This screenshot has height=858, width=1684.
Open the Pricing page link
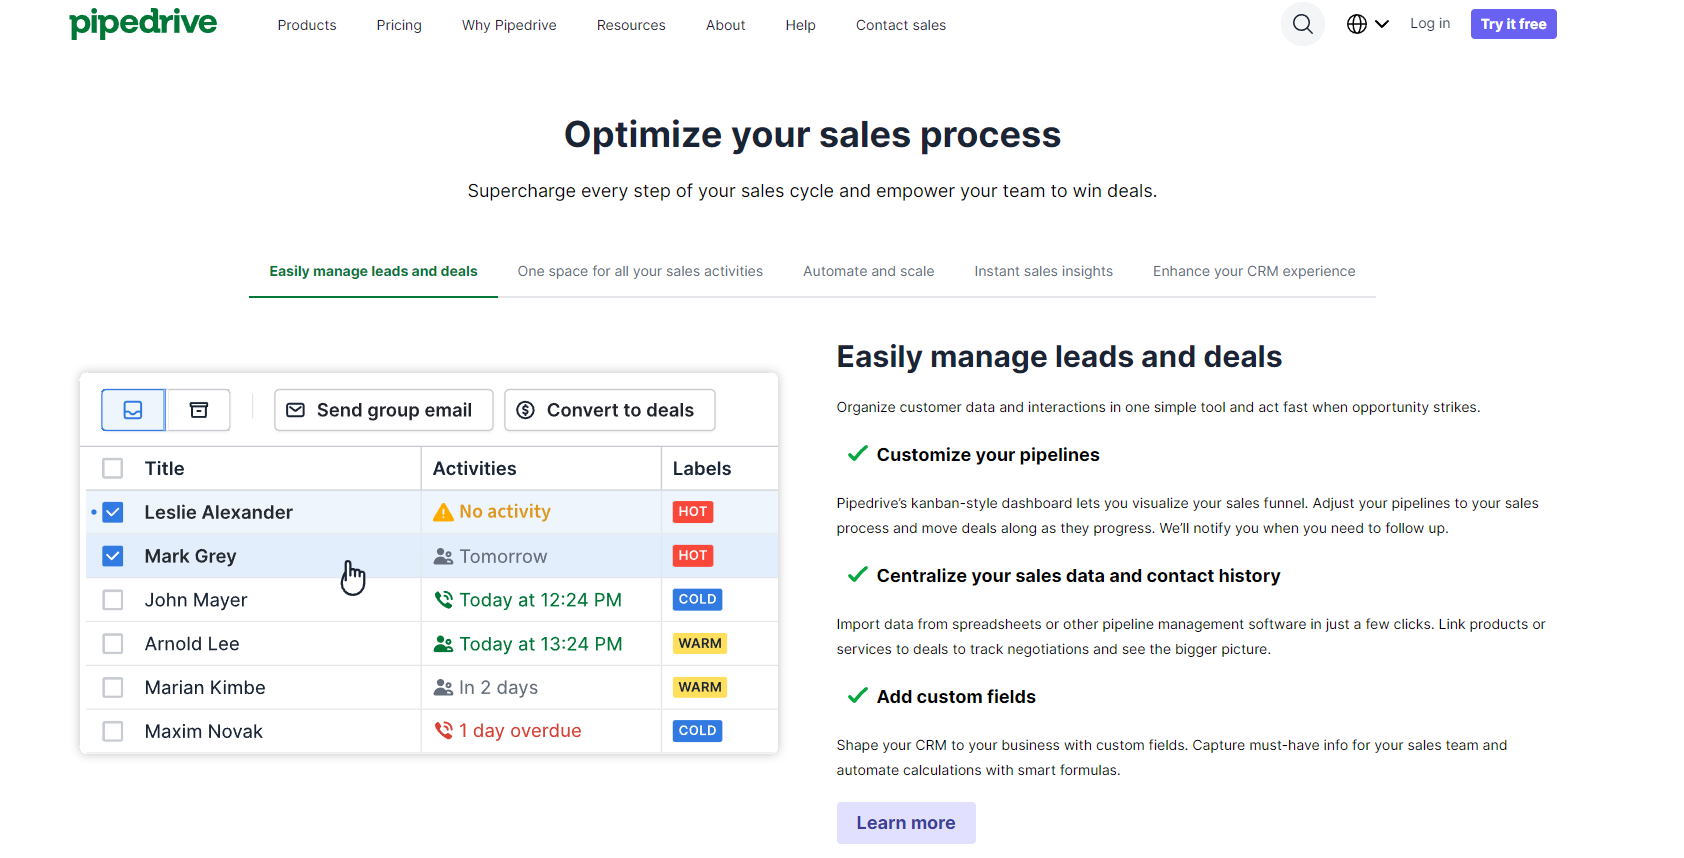(399, 25)
